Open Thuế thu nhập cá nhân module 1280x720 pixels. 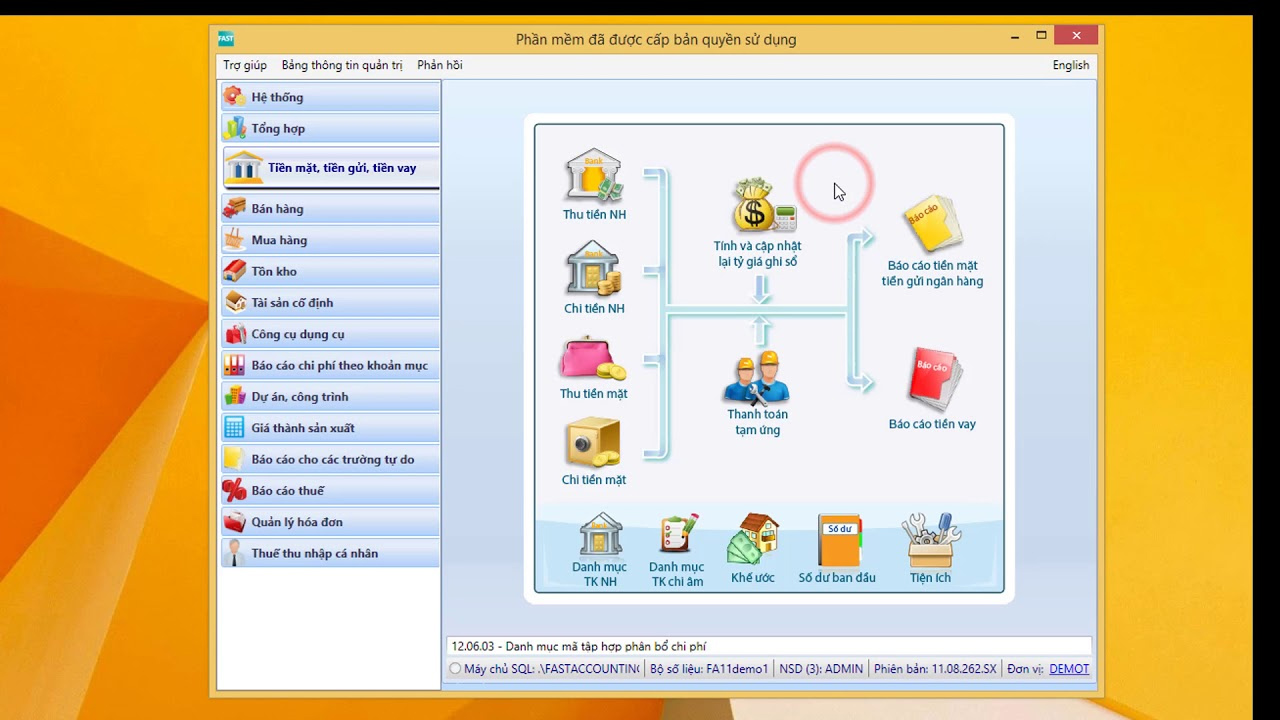pyautogui.click(x=330, y=553)
